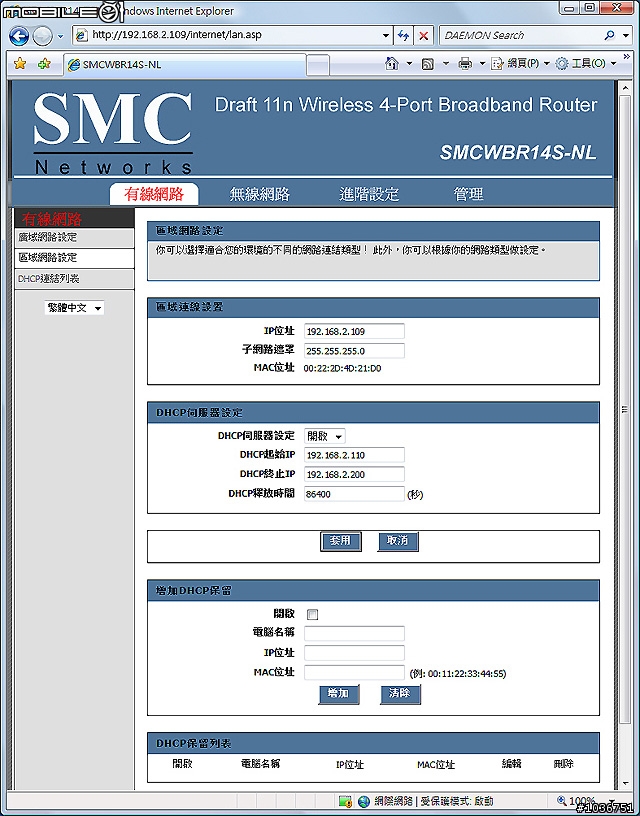The width and height of the screenshot is (640, 816).
Task: Click the DAEMON Search box
Action: tap(520, 35)
